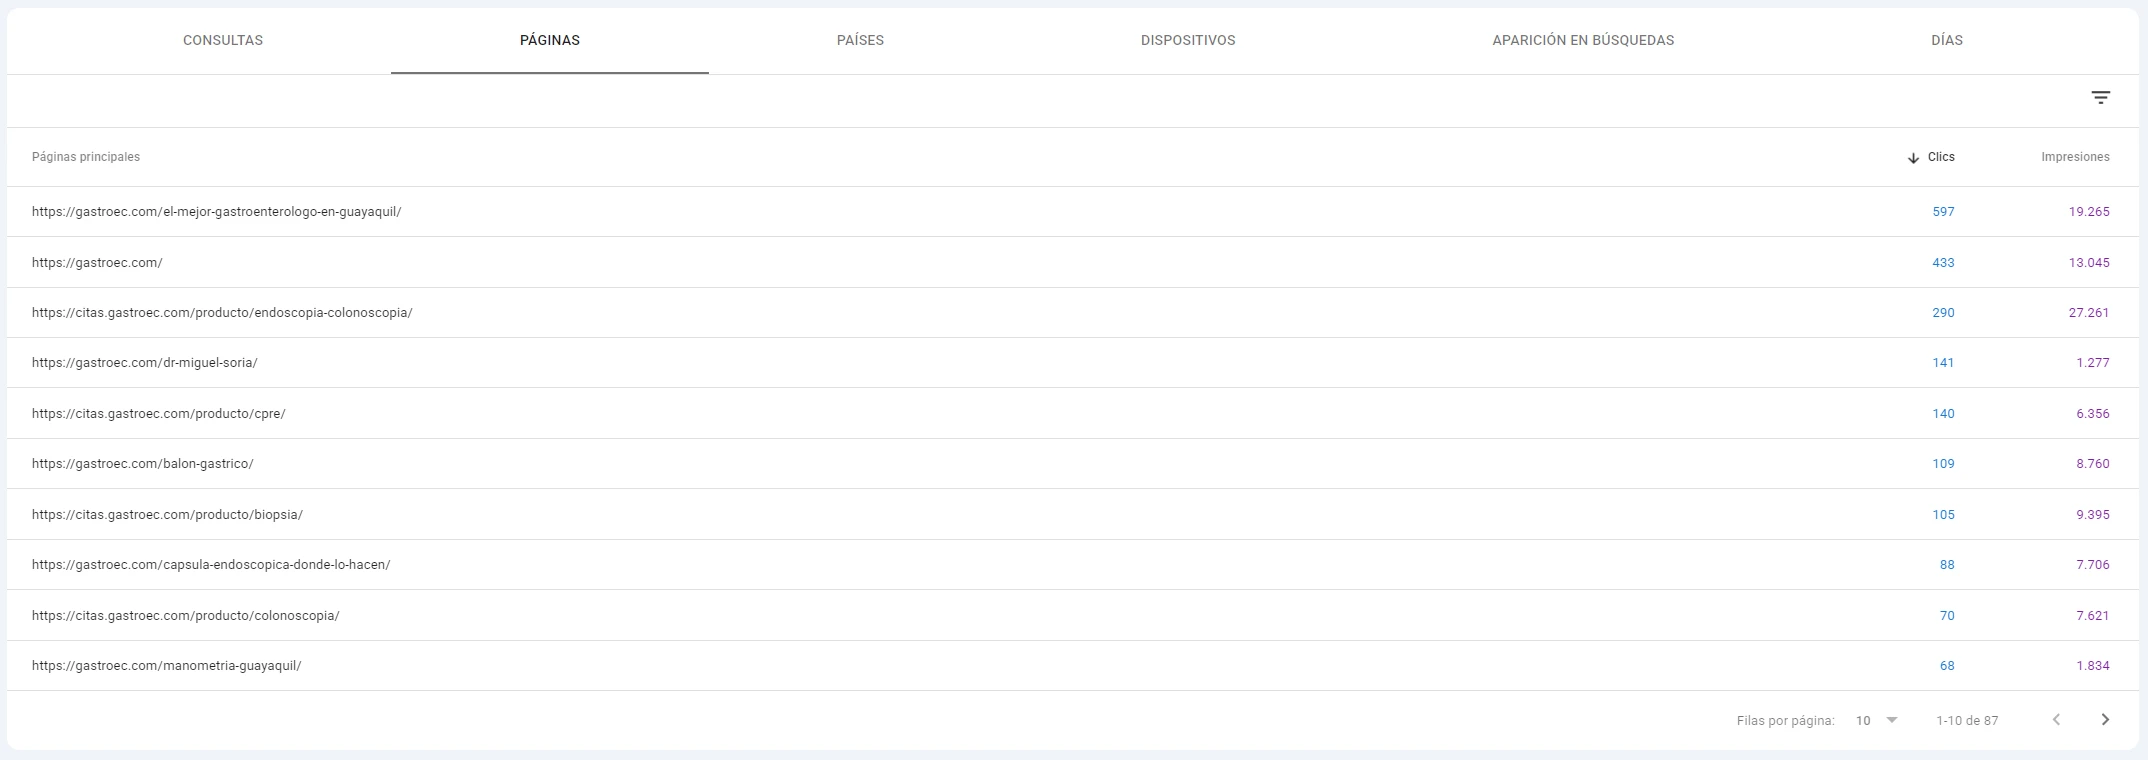Viewport: 2148px width, 760px height.
Task: Choose the producto/cpre page row
Action: pyautogui.click(x=1072, y=413)
